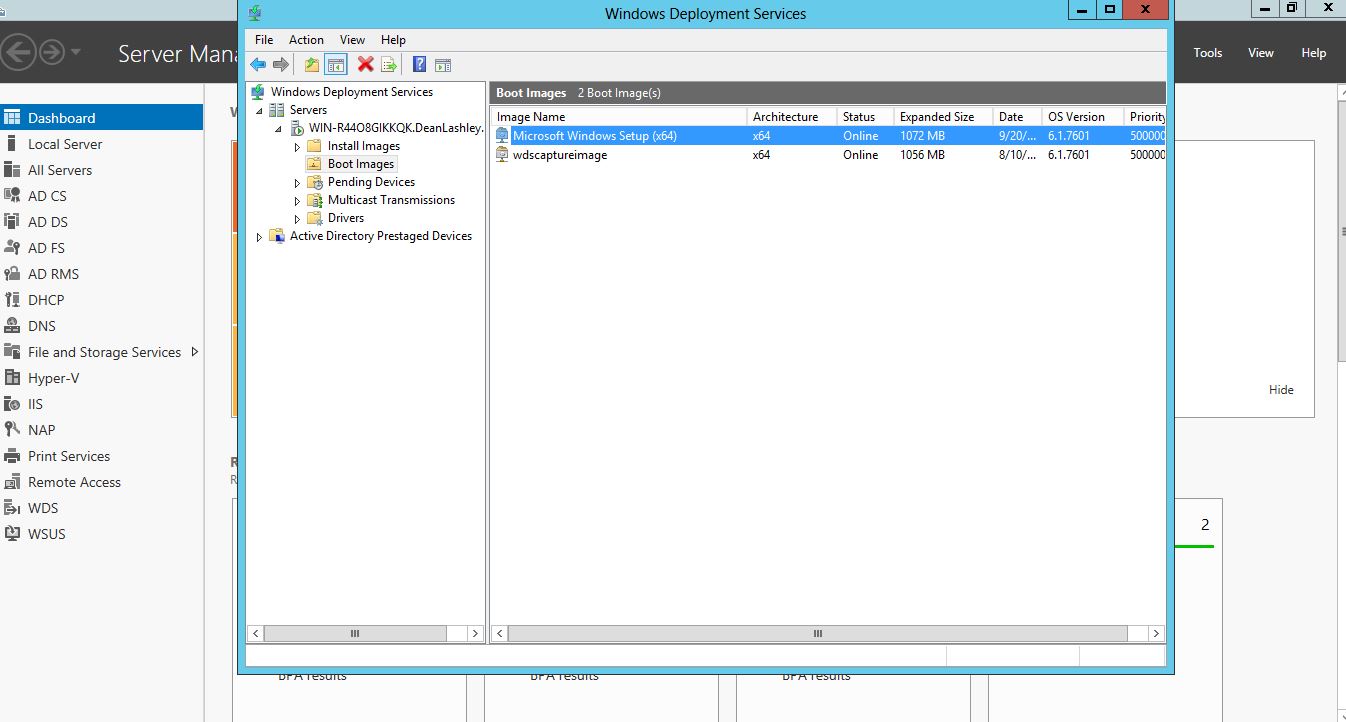1346x722 pixels.
Task: Click the right pane horizontal scrollbar thumb
Action: pos(817,634)
